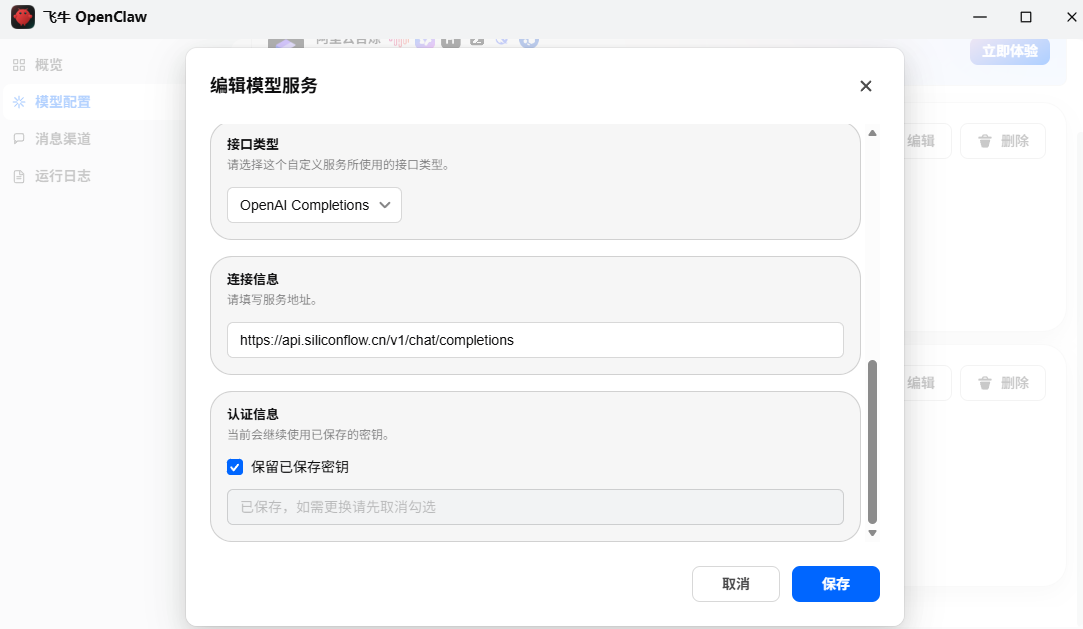
Task: Click the upper 删除 button in background
Action: (x=1003, y=142)
